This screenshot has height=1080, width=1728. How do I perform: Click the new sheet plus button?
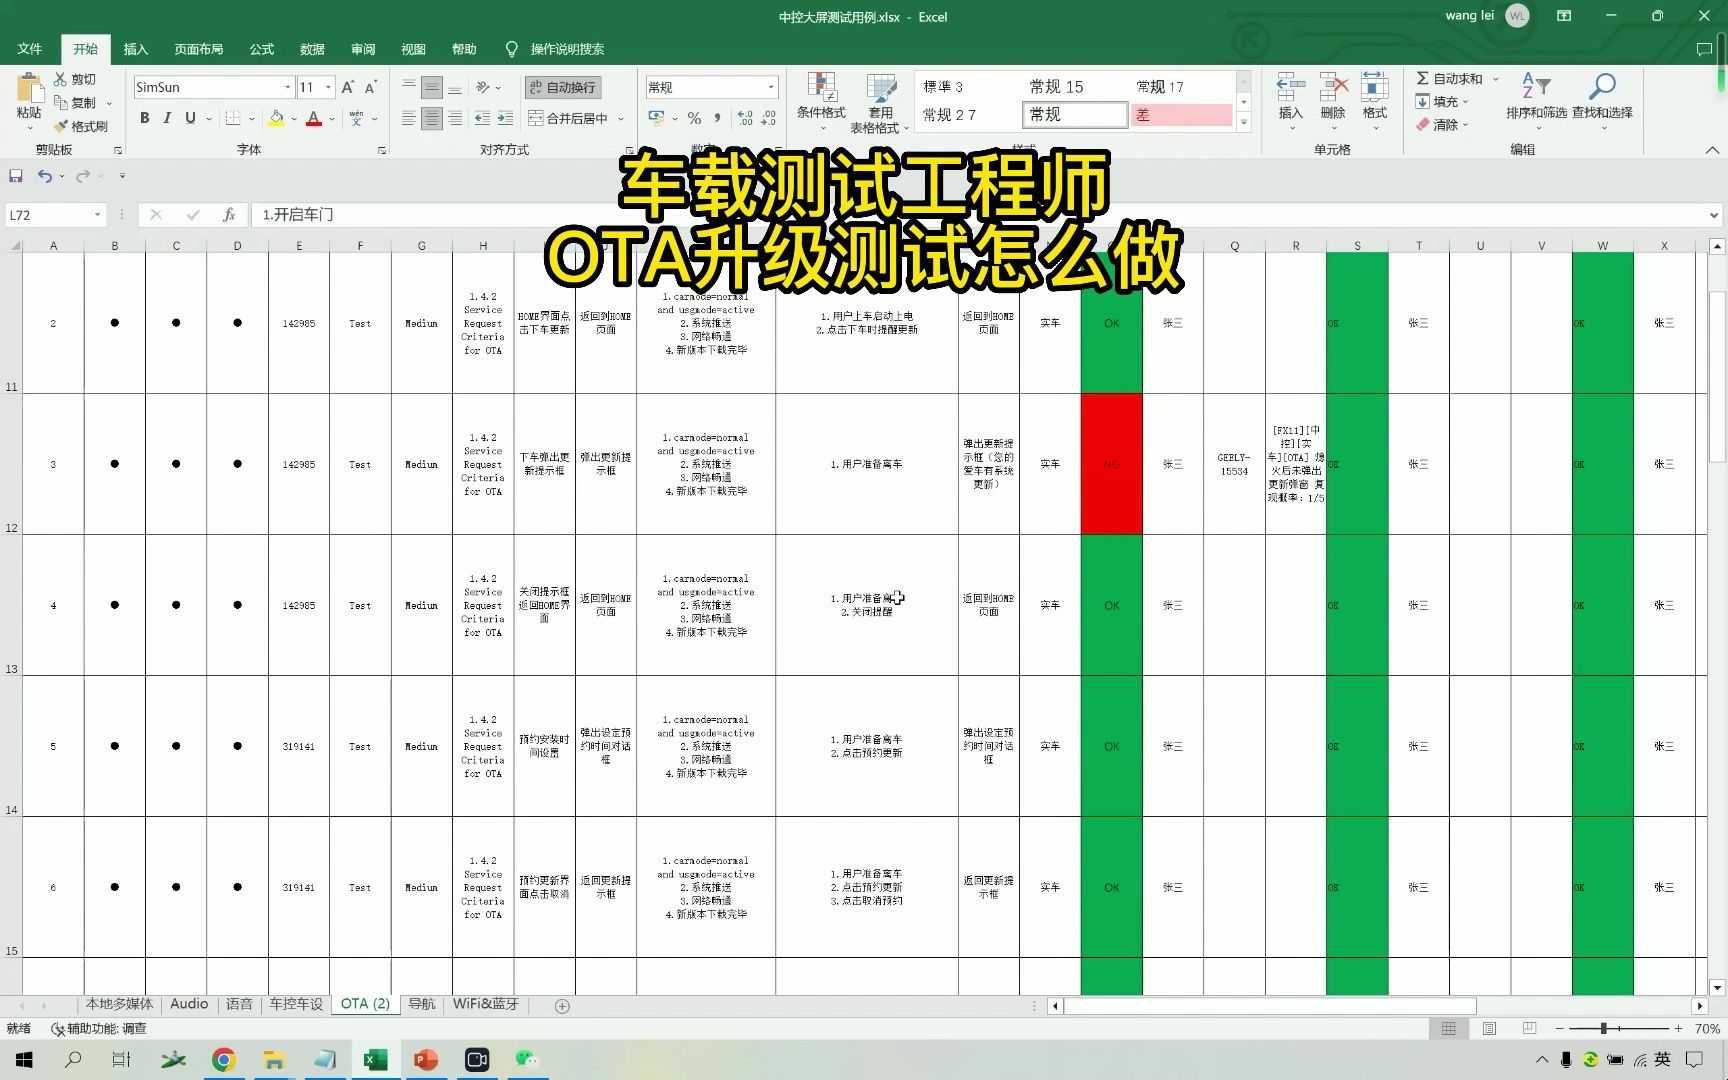562,1006
